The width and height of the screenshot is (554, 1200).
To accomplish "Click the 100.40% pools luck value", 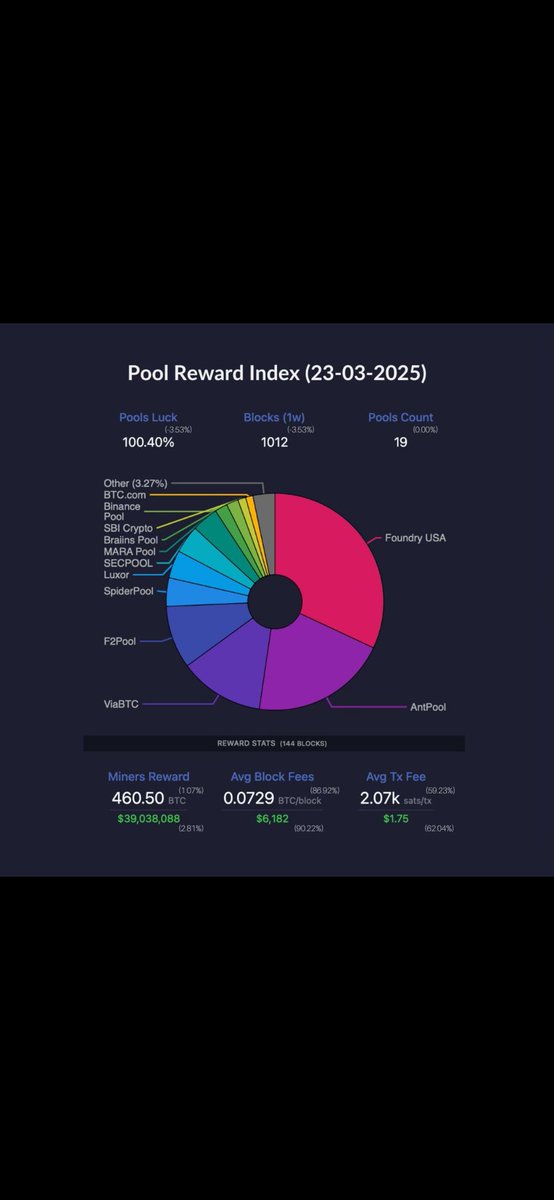I will pyautogui.click(x=148, y=441).
